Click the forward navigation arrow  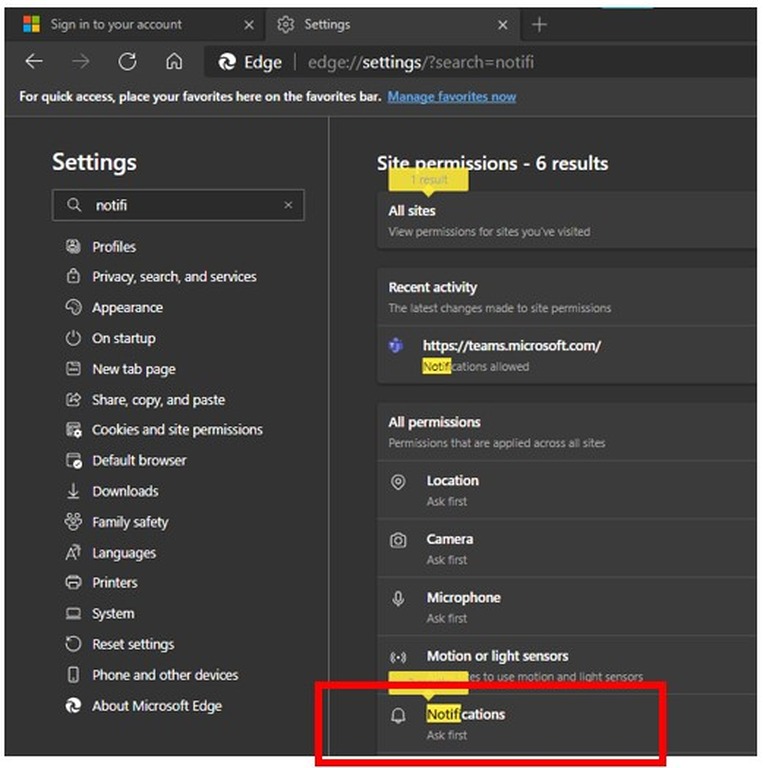pyautogui.click(x=81, y=62)
